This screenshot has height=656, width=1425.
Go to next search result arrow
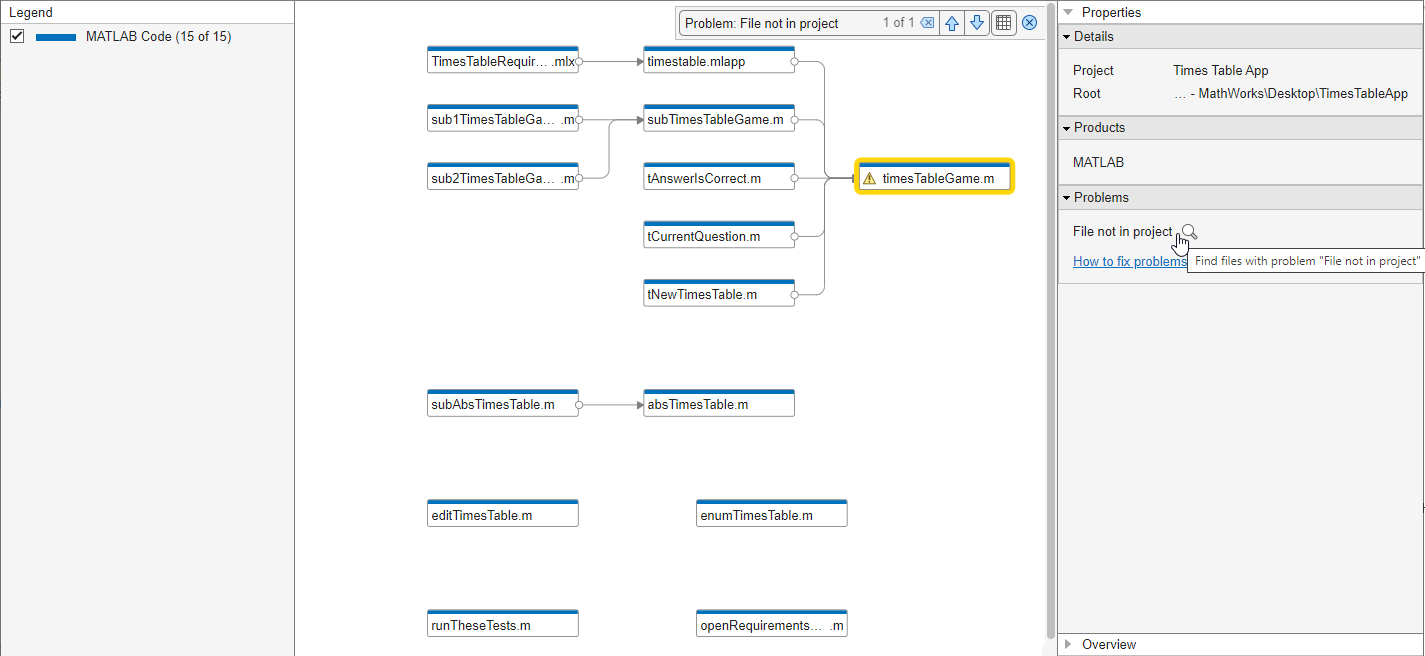(x=977, y=23)
